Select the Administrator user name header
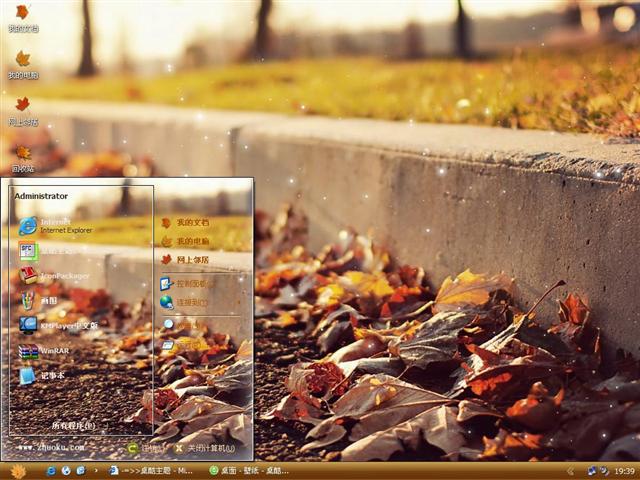Screen dimensions: 640x480 click(41, 196)
